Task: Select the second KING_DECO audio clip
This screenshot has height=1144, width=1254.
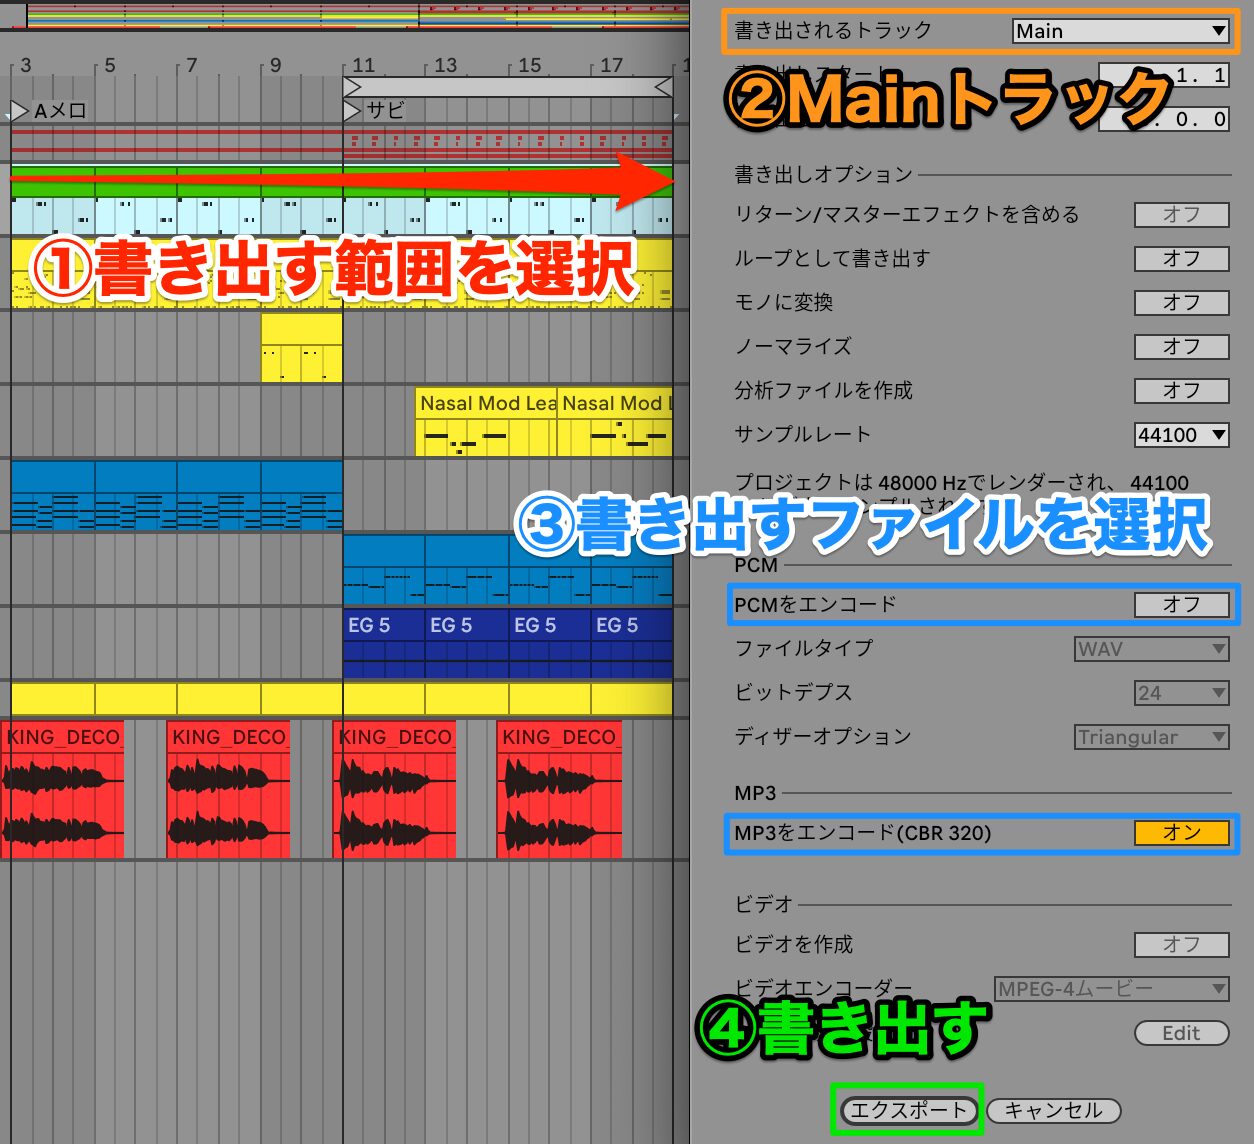Action: [x=228, y=789]
